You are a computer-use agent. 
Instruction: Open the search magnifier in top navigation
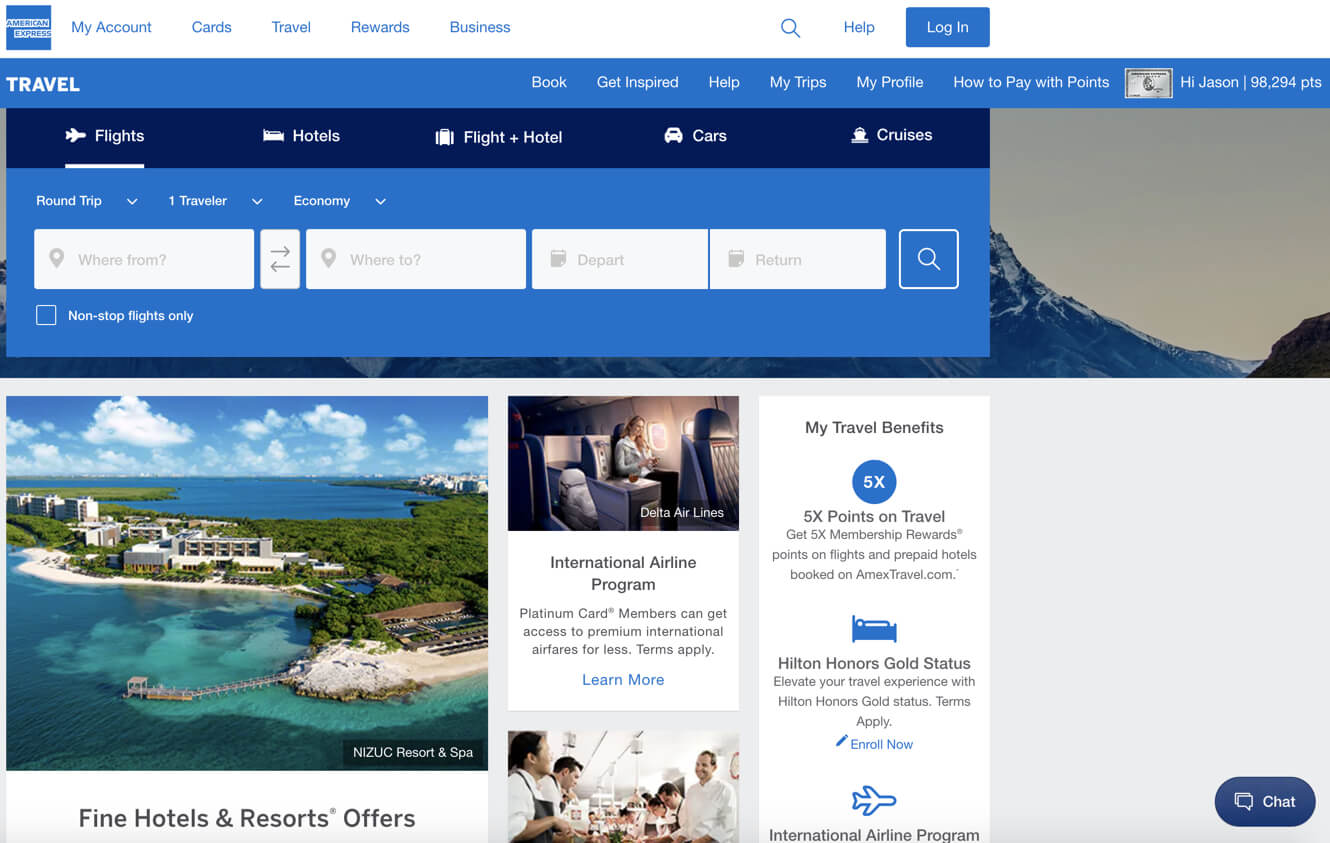point(790,28)
